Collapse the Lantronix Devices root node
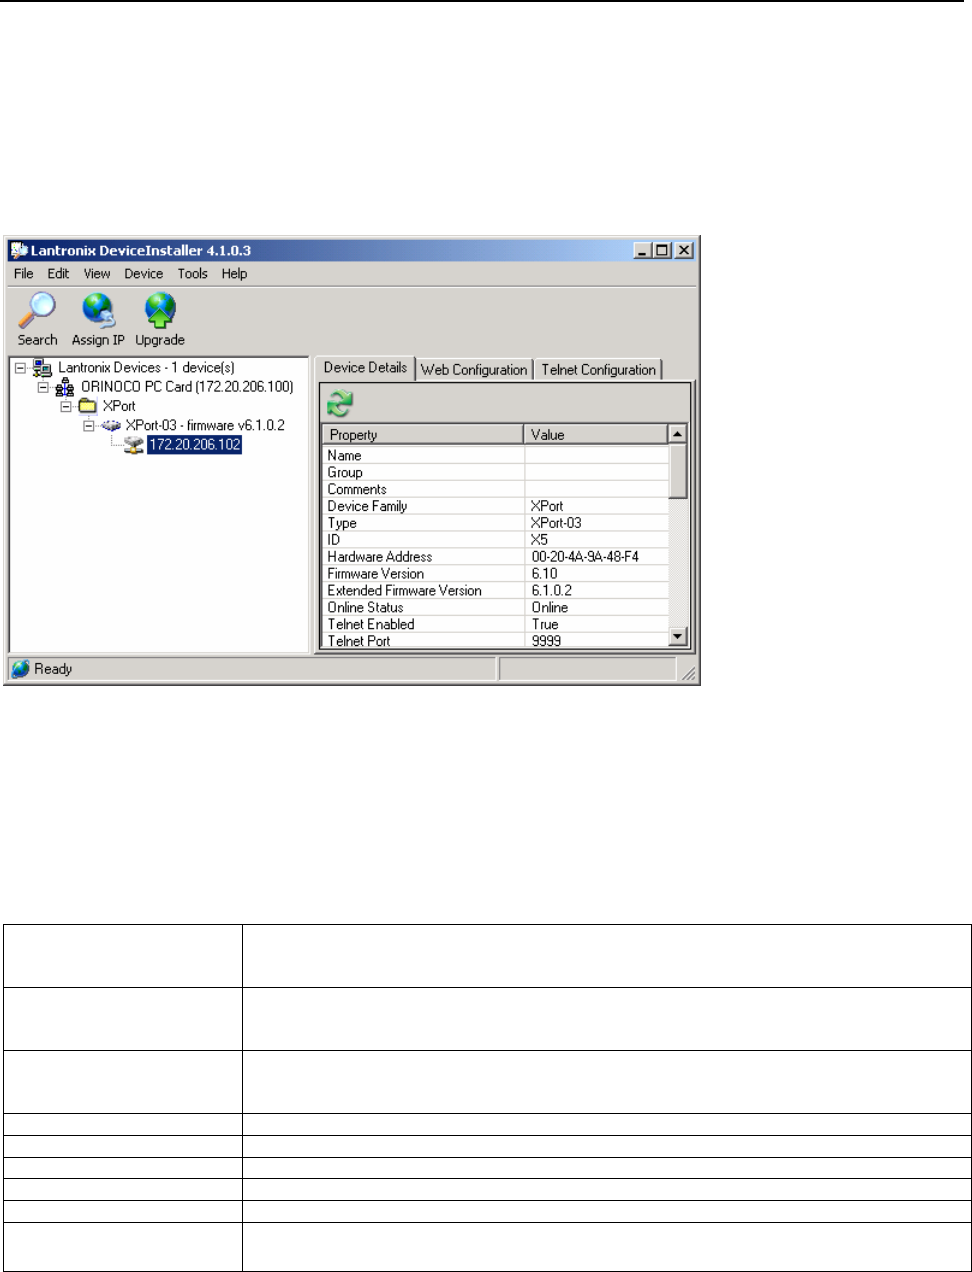Screen dimensions: 972x1272 click(21, 368)
